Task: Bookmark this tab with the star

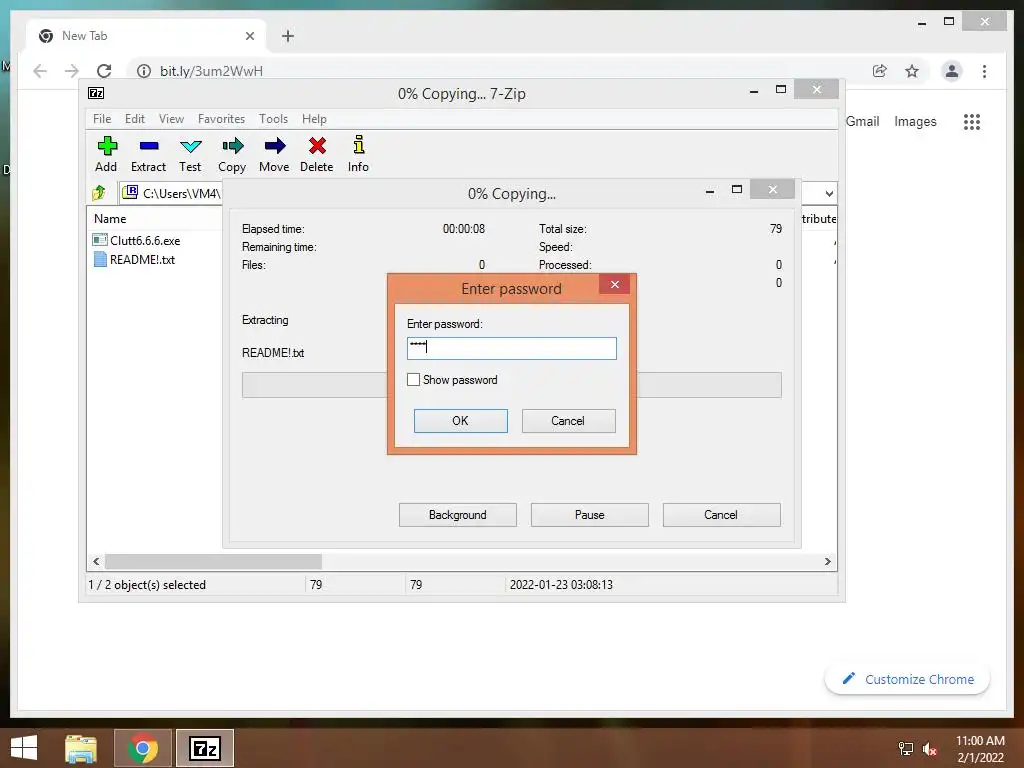Action: pyautogui.click(x=912, y=71)
